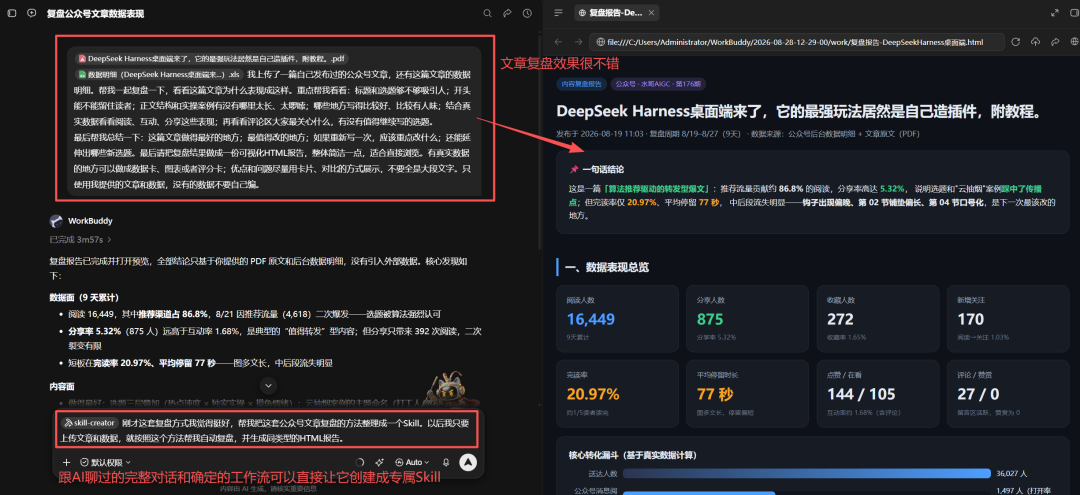Click the share arrow in preview toolbar
The height and width of the screenshot is (495, 1080).
[x=1054, y=42]
